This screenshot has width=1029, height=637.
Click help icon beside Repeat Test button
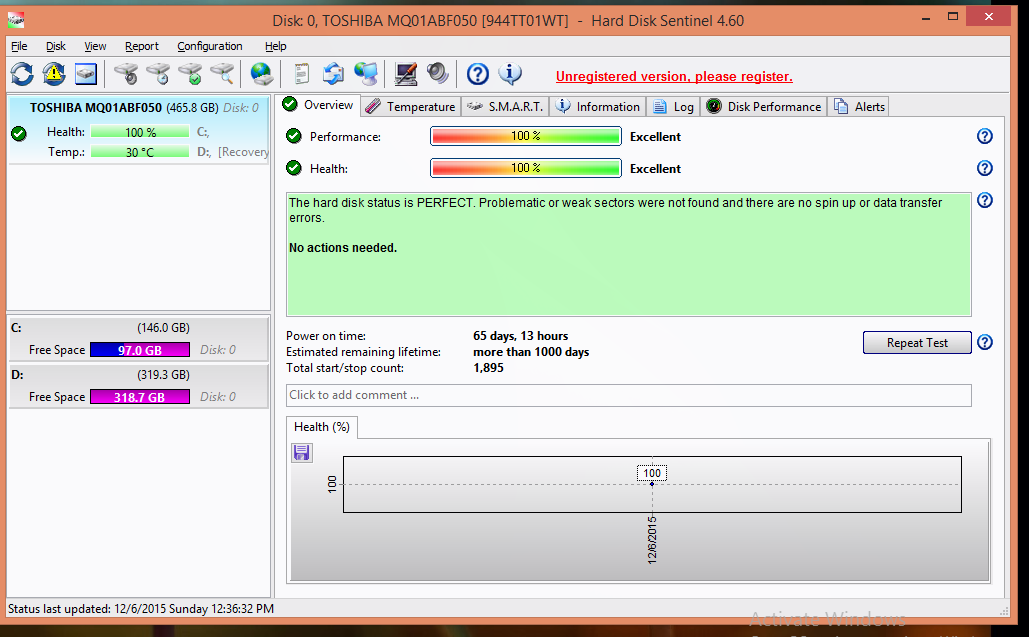984,342
